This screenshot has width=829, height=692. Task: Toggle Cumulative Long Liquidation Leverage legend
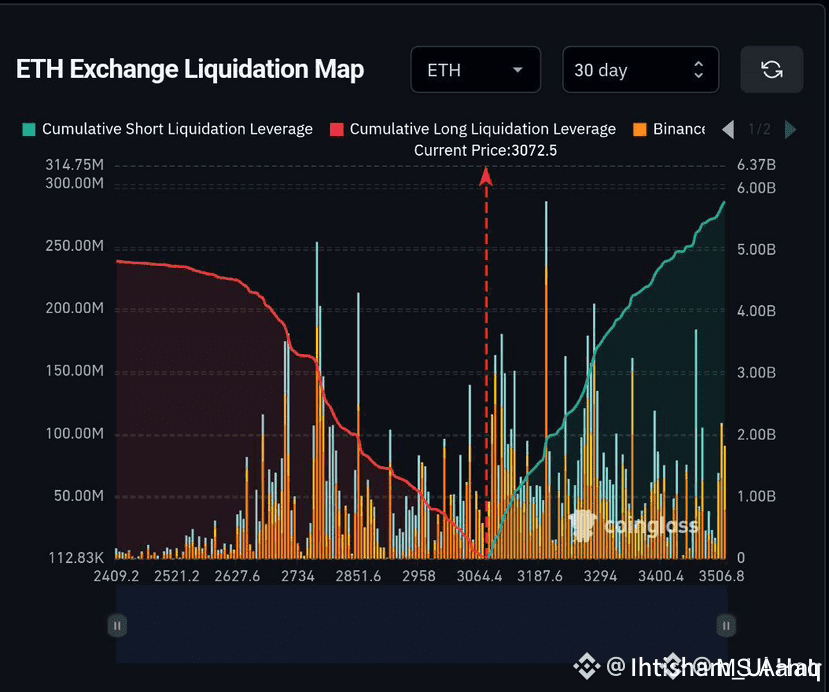click(x=473, y=129)
